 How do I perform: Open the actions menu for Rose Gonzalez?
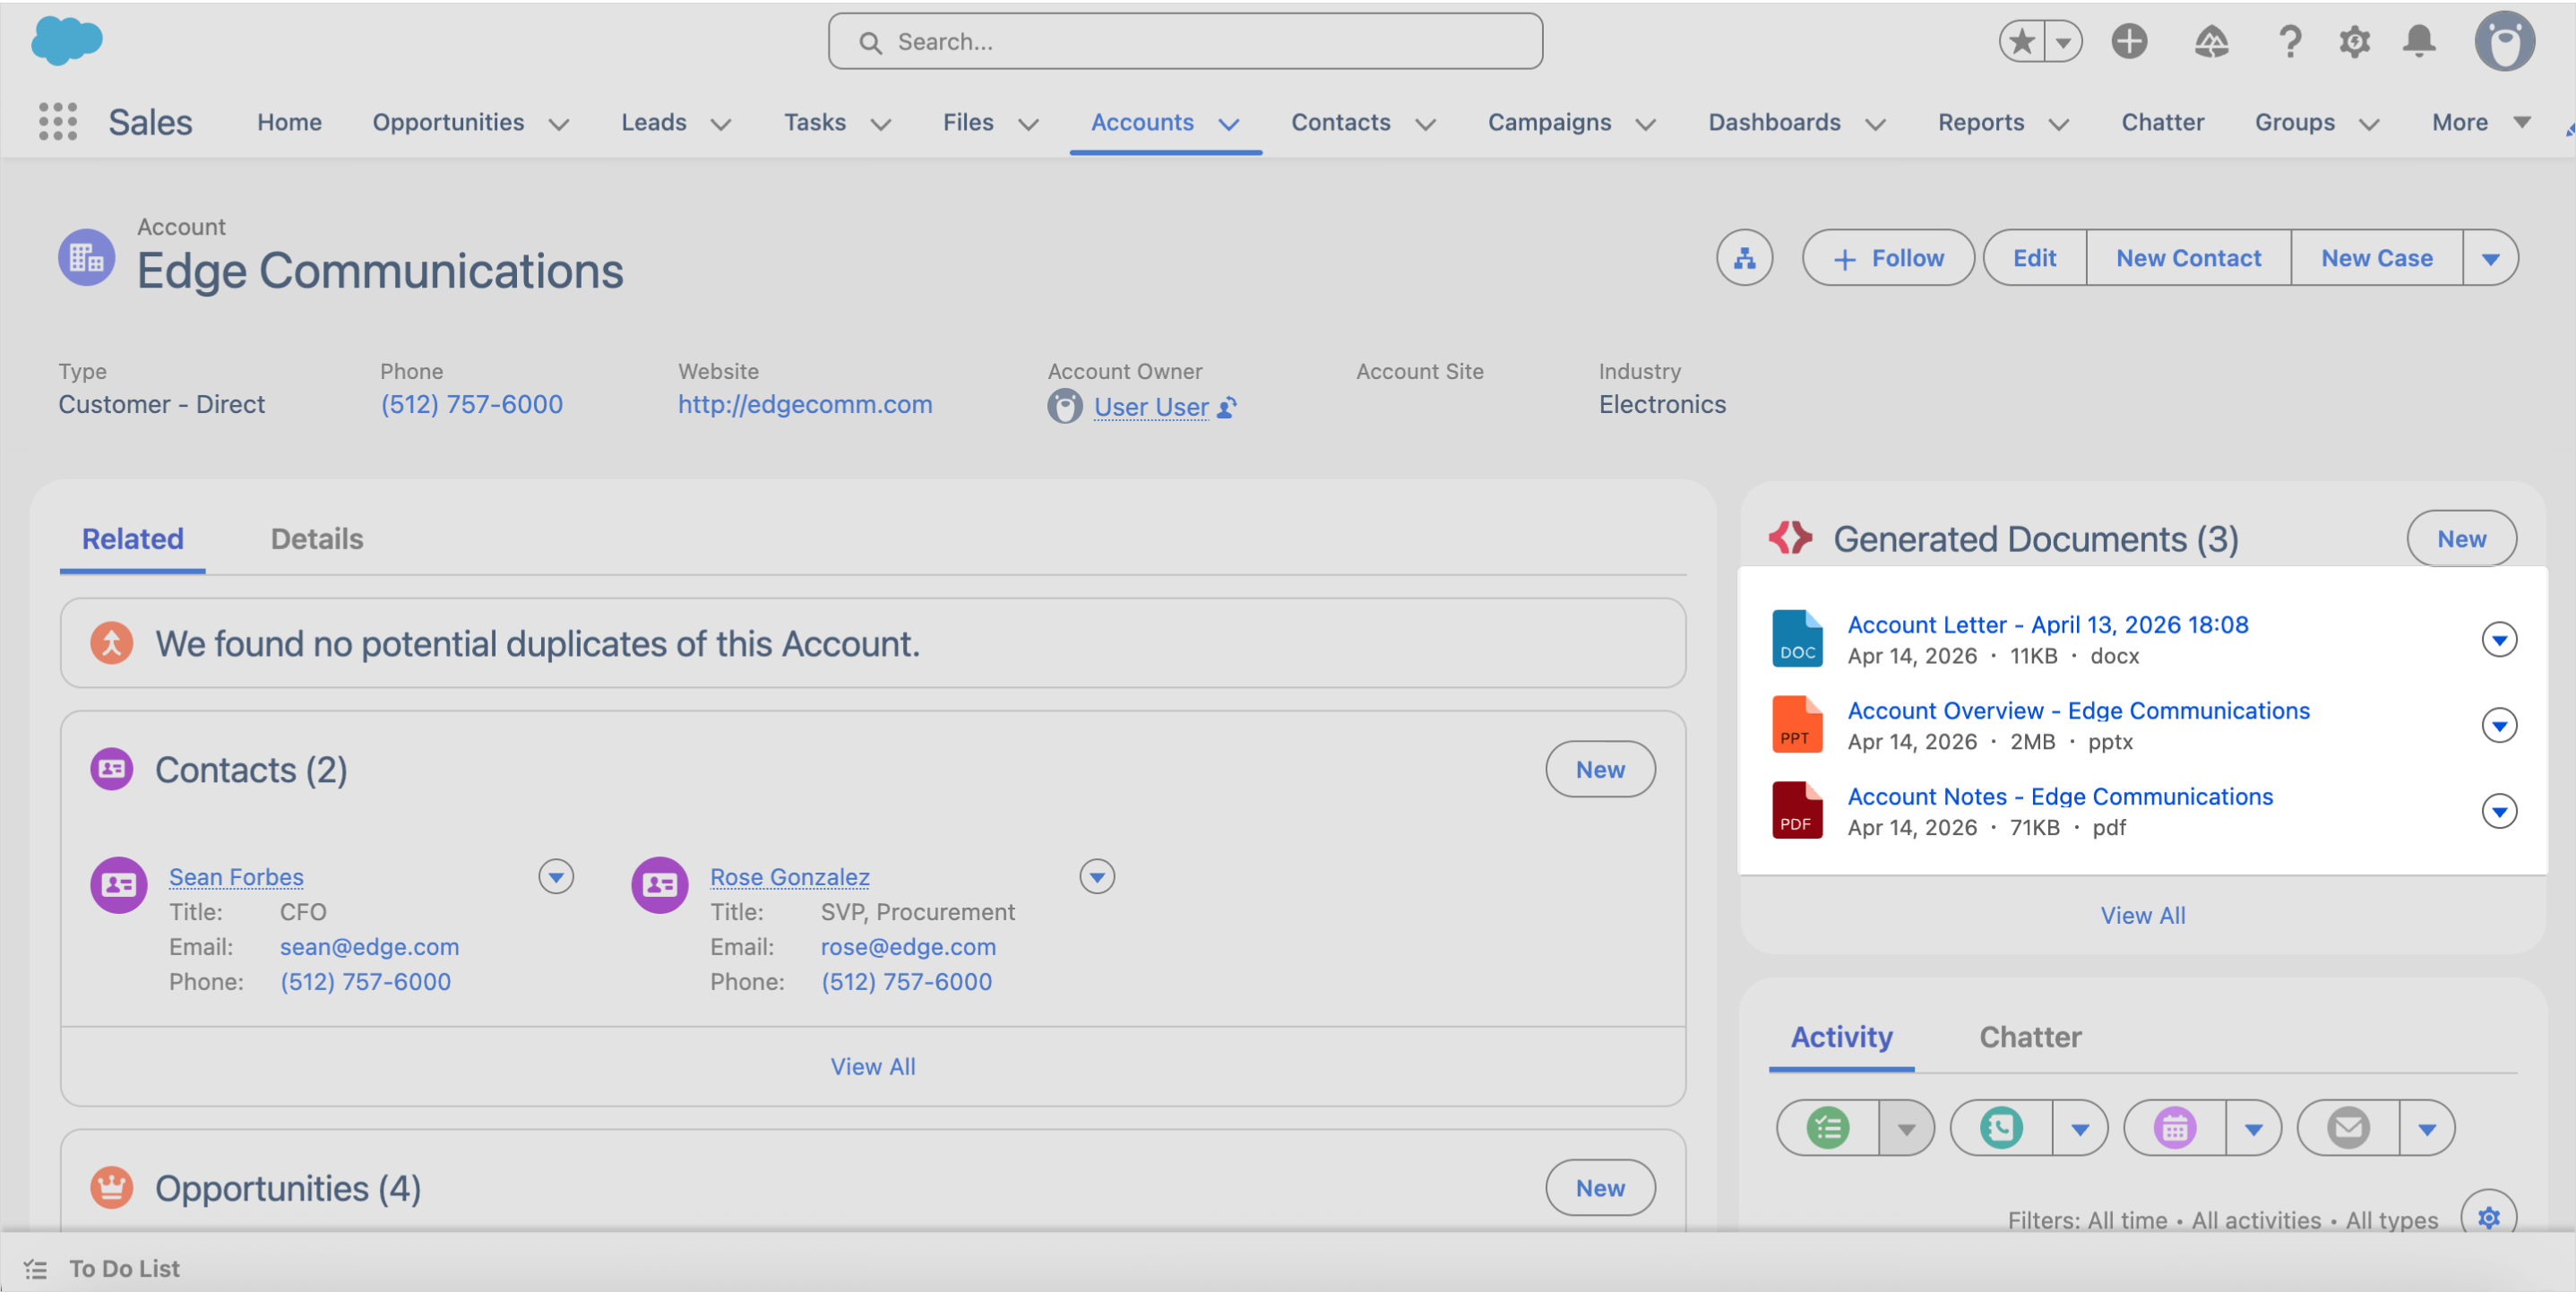[x=1097, y=877]
